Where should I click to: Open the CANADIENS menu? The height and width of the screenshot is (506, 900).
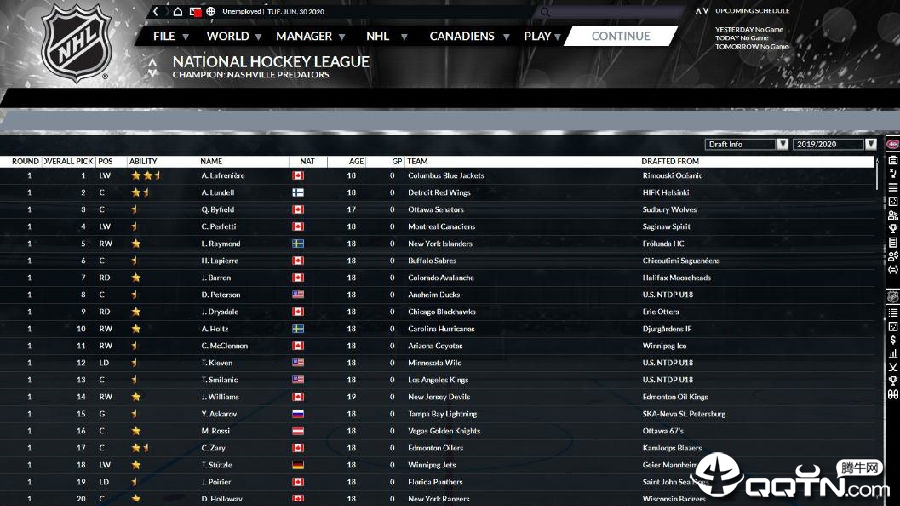coord(469,36)
